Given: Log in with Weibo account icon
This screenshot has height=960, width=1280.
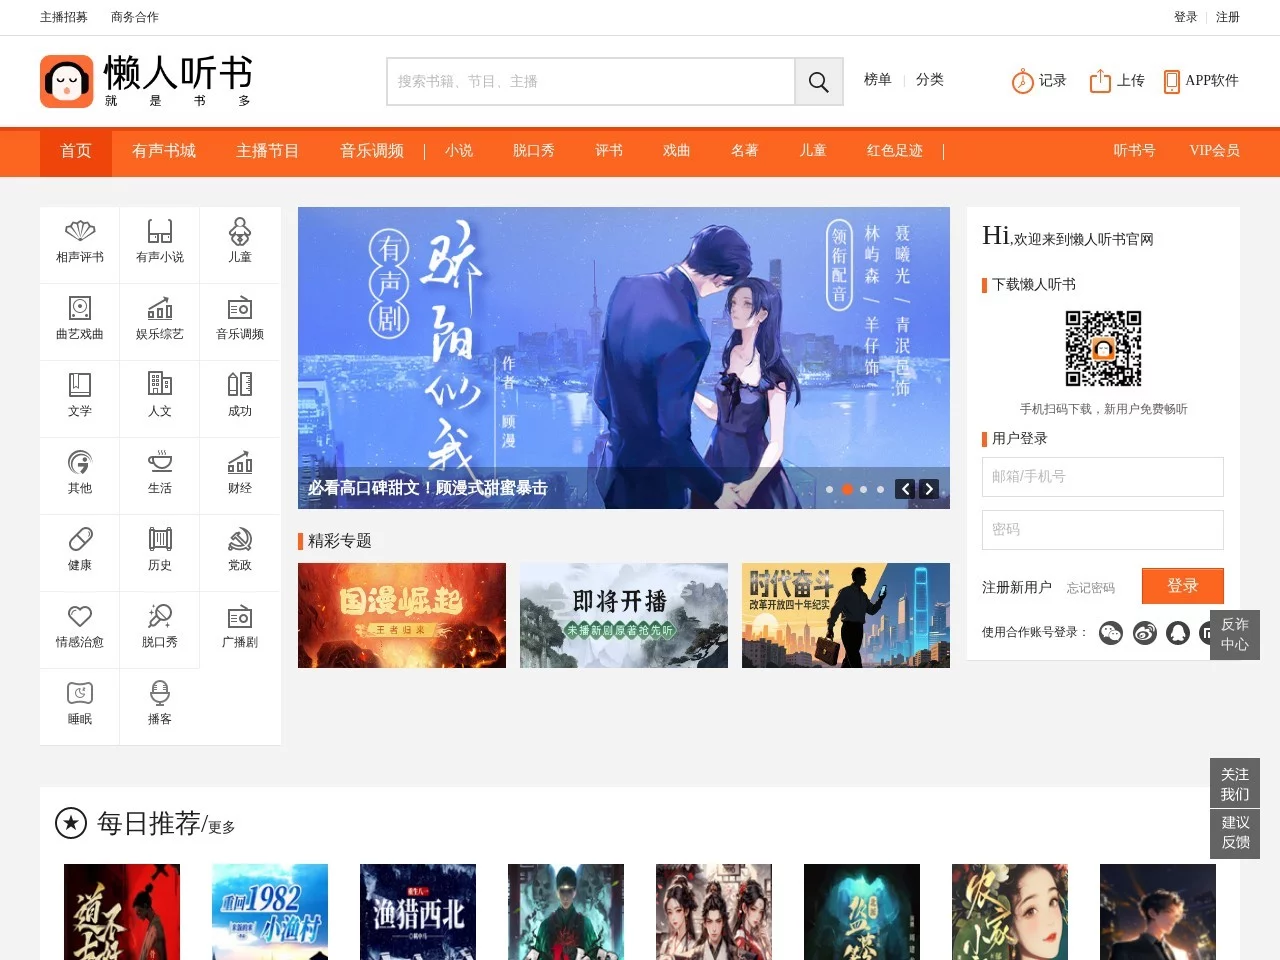Looking at the screenshot, I should [1145, 633].
